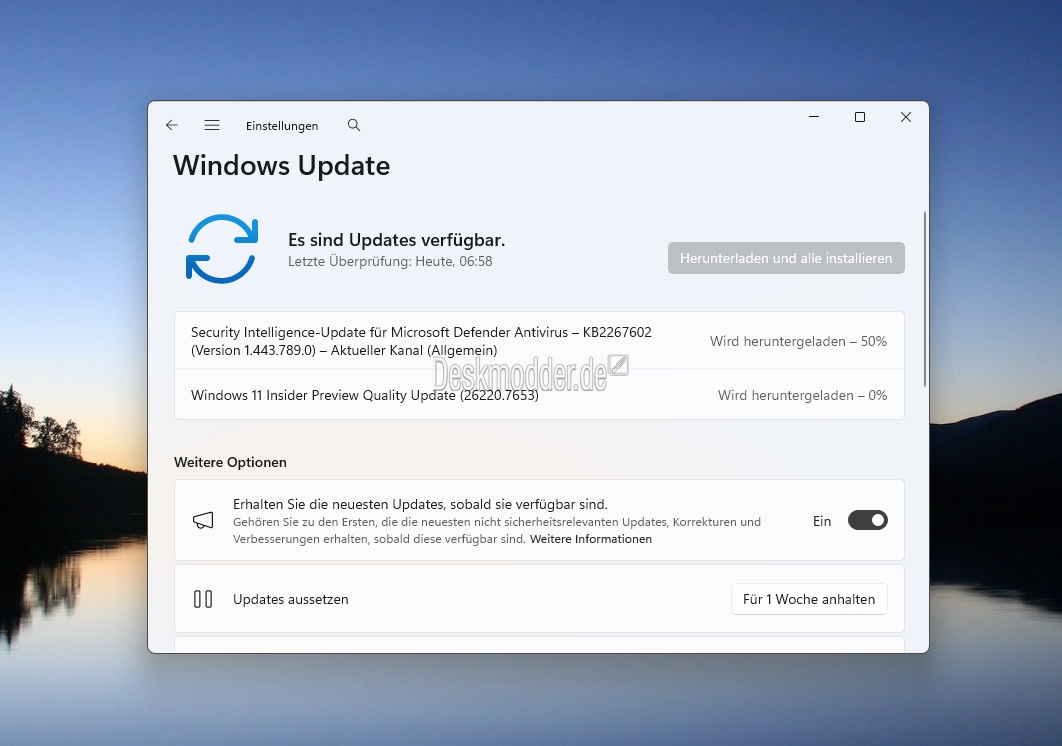Select the Security Intelligence-Update Defender entry
Screen dimensions: 1062x746
421,341
